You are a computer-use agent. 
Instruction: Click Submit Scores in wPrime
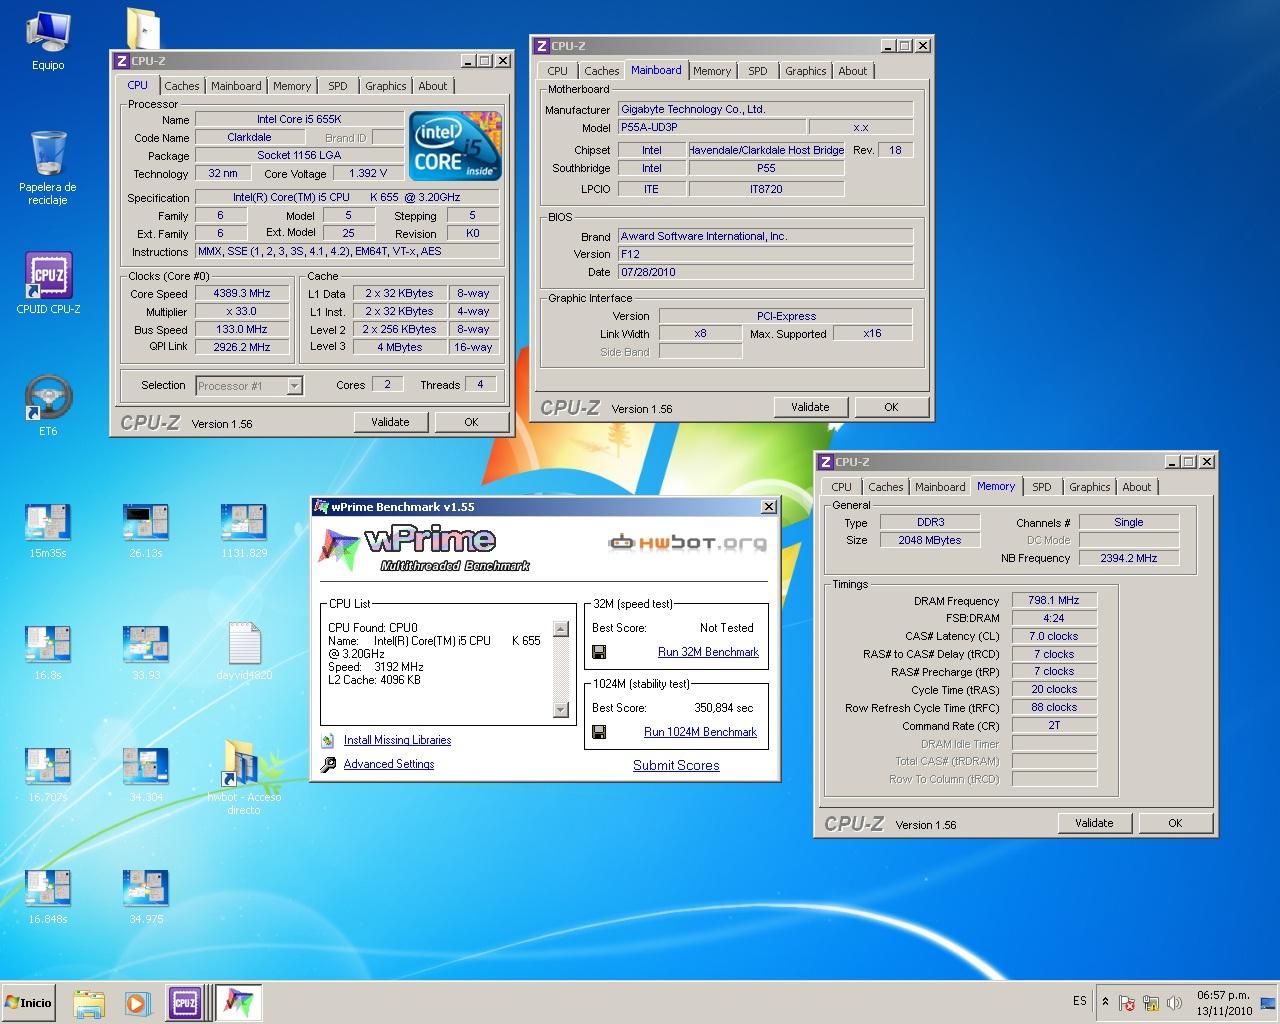[x=676, y=765]
